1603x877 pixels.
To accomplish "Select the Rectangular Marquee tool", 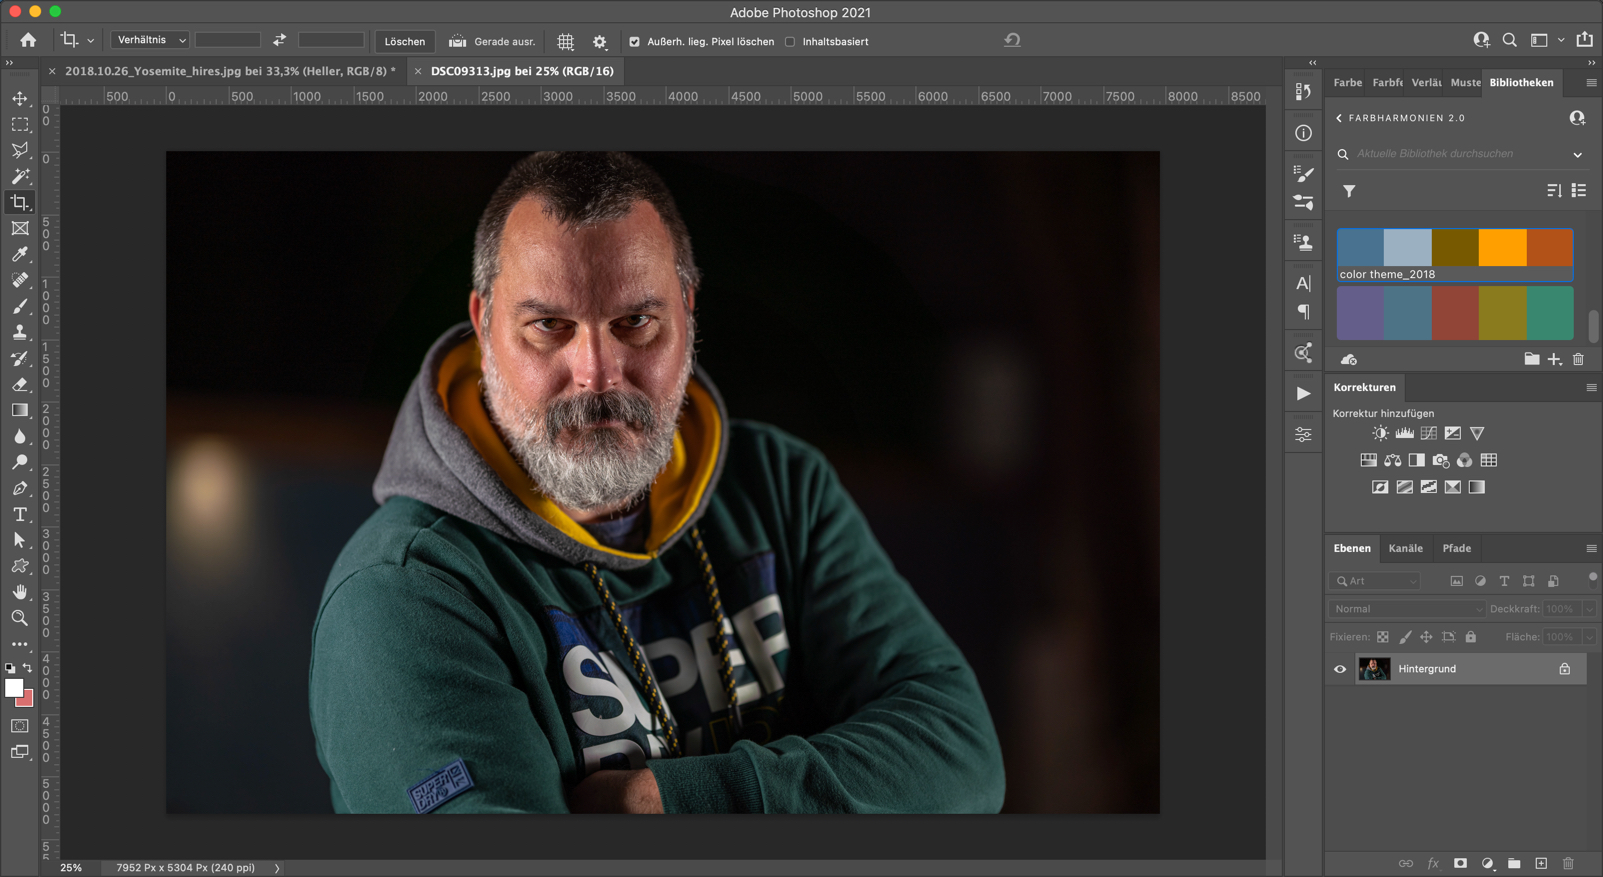I will coord(20,124).
